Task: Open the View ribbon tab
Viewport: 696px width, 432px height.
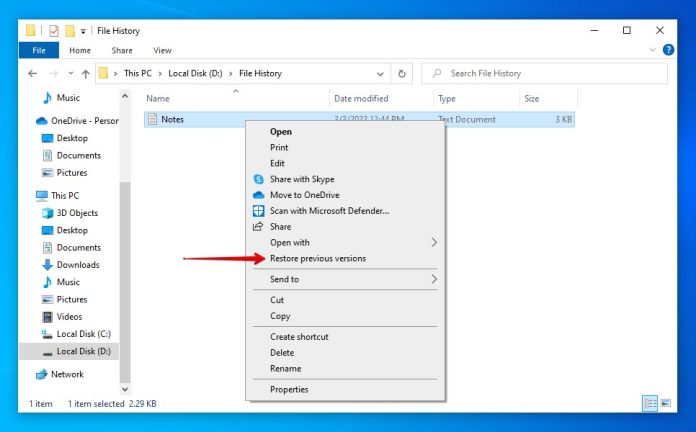Action: (x=162, y=50)
